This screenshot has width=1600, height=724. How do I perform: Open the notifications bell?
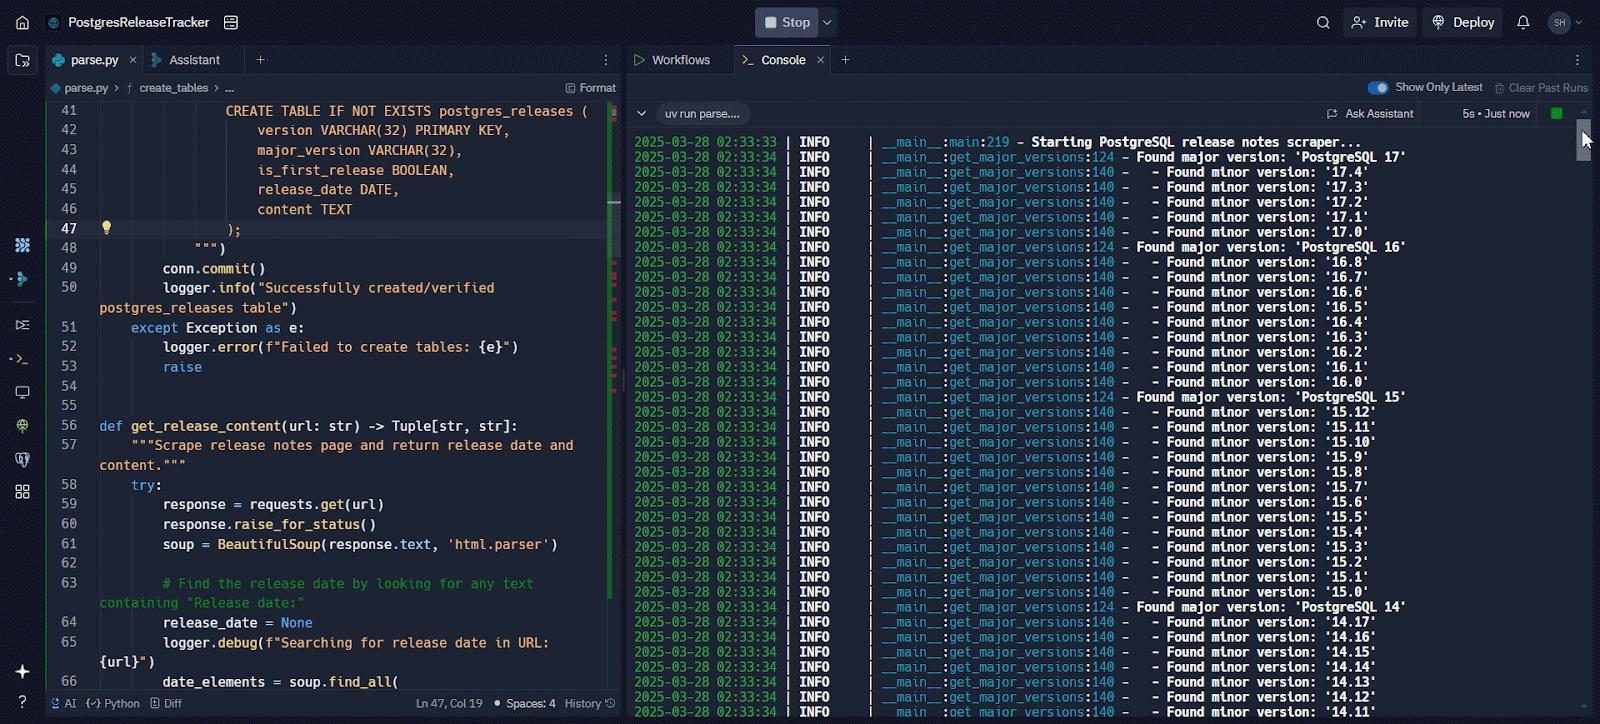(1523, 22)
